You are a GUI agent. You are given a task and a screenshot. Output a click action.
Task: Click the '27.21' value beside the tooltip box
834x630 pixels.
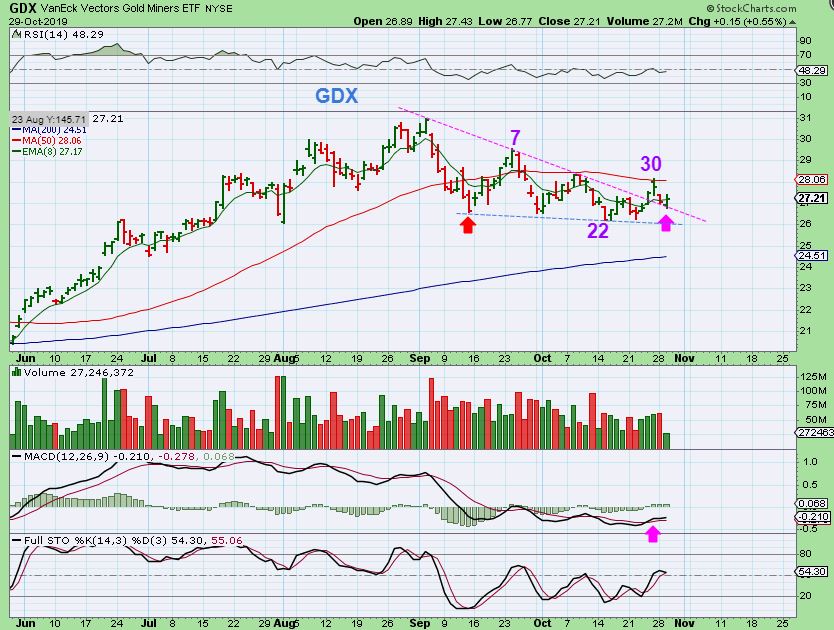(x=108, y=119)
